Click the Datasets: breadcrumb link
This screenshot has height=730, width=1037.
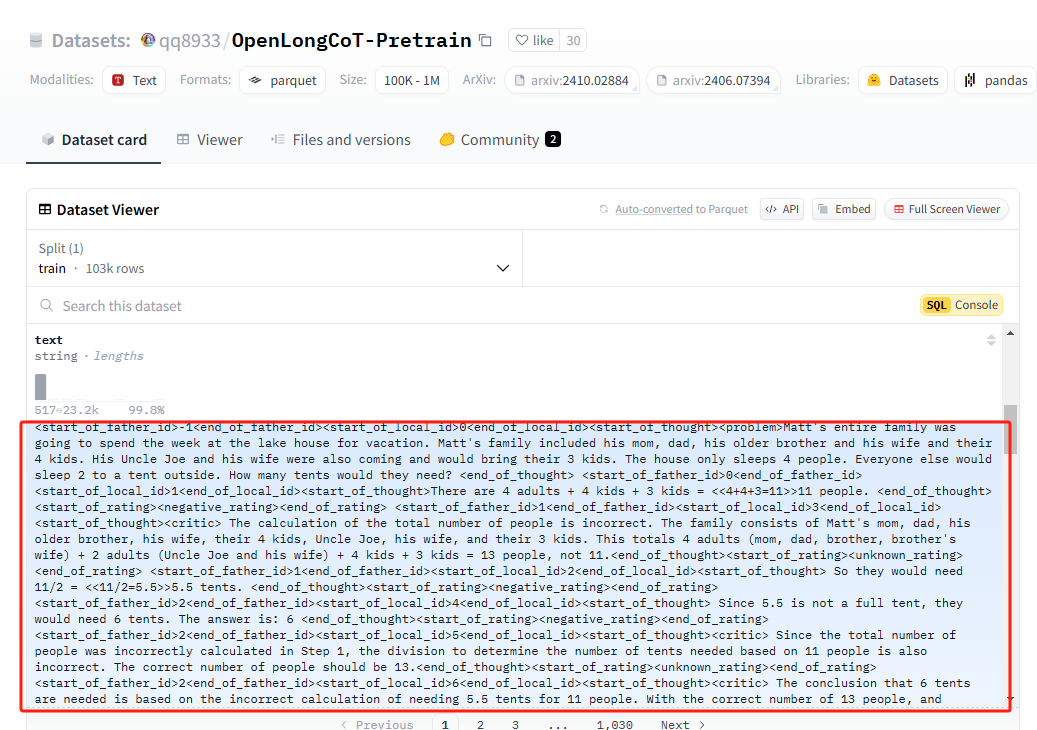(91, 40)
